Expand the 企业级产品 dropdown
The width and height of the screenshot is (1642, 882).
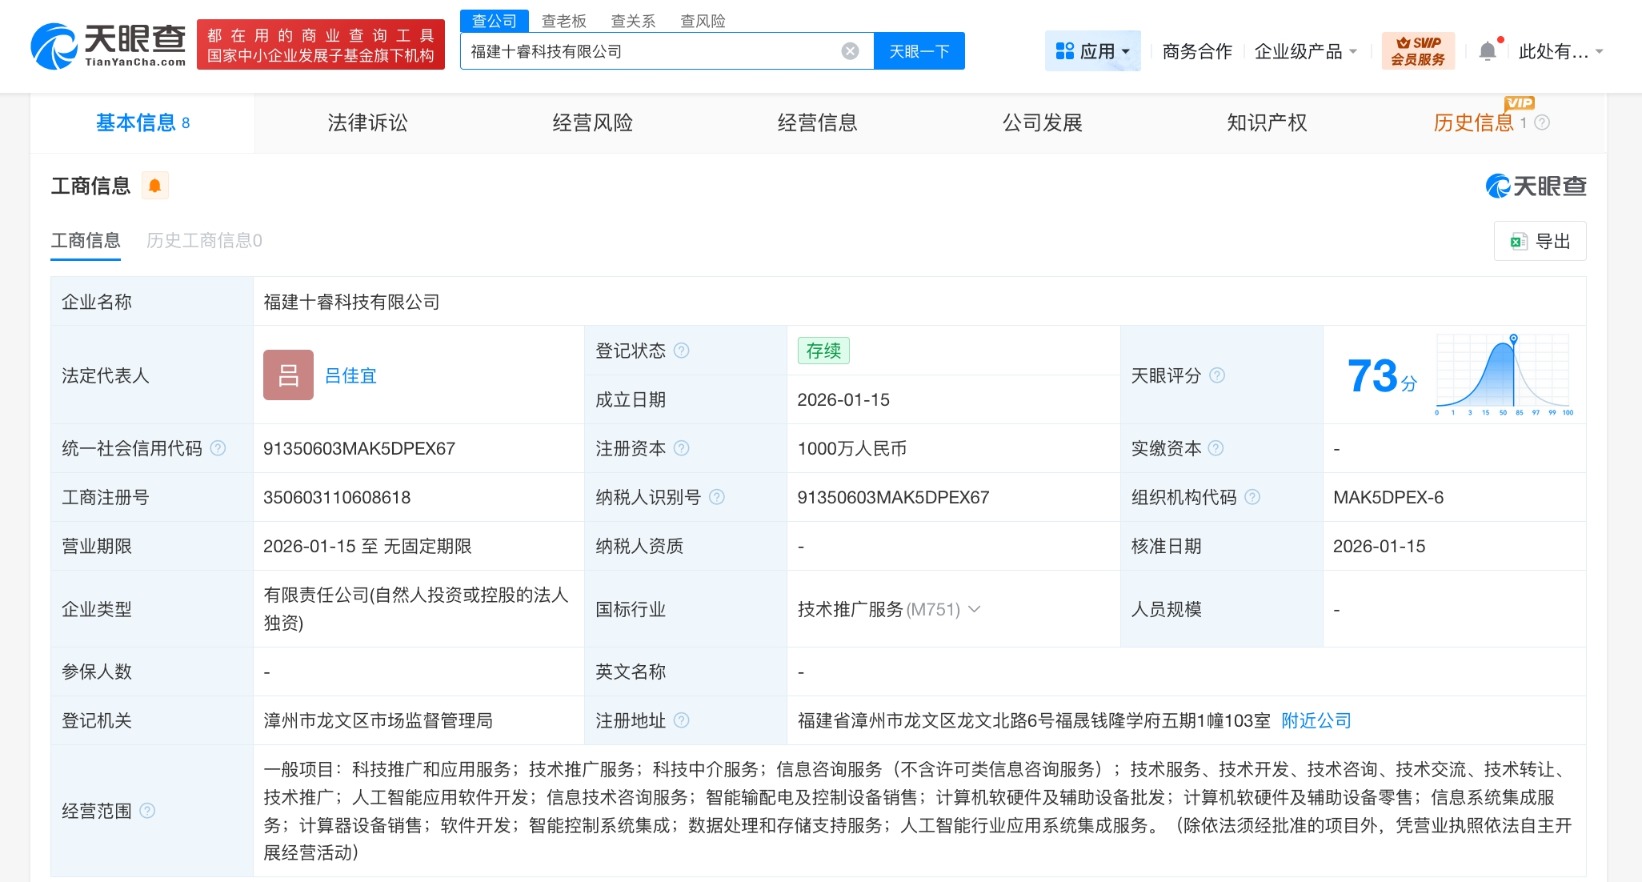tap(1305, 51)
